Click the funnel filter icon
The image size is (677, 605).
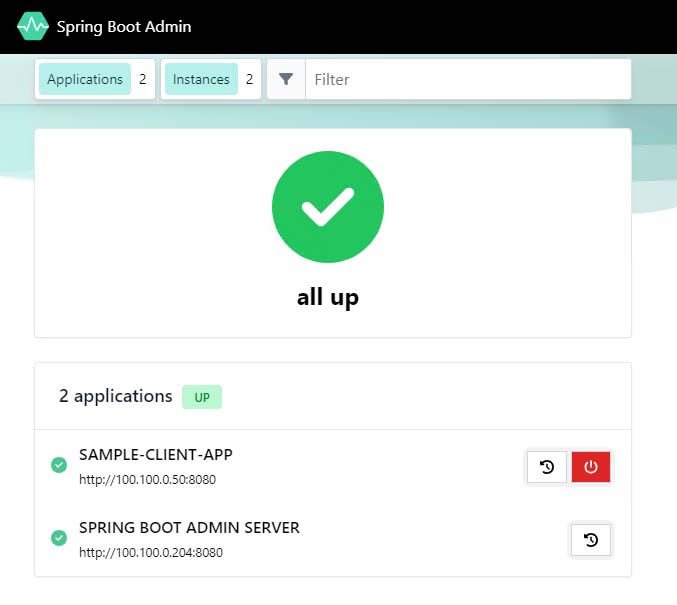286,79
